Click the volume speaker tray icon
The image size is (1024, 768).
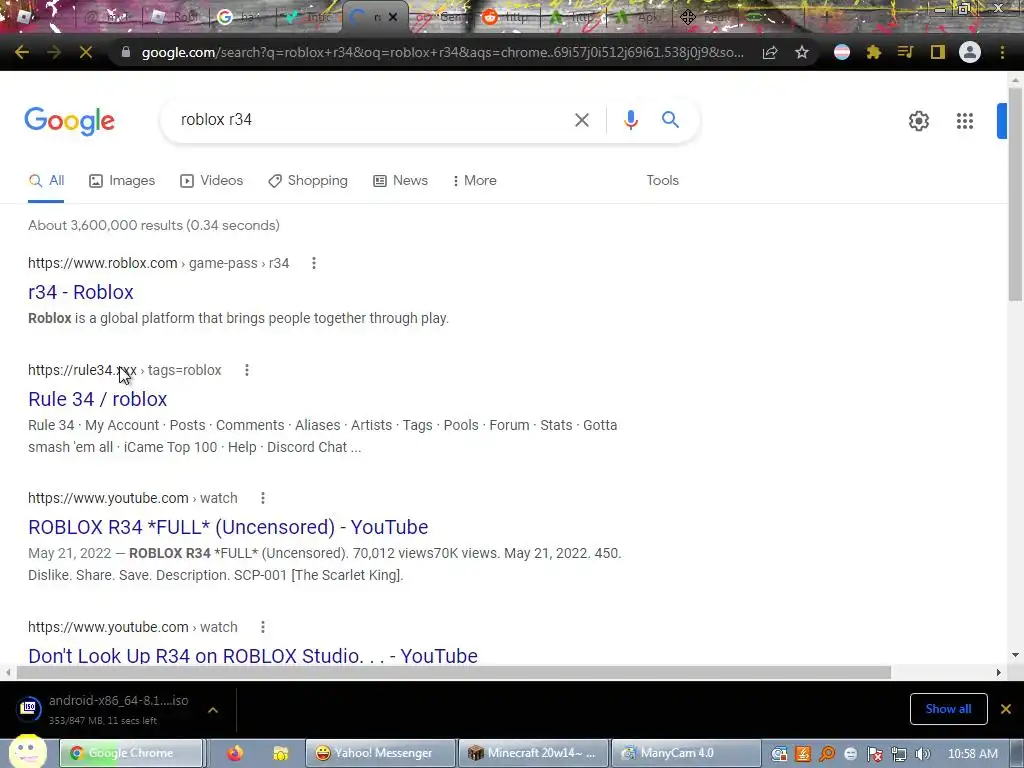pos(922,754)
